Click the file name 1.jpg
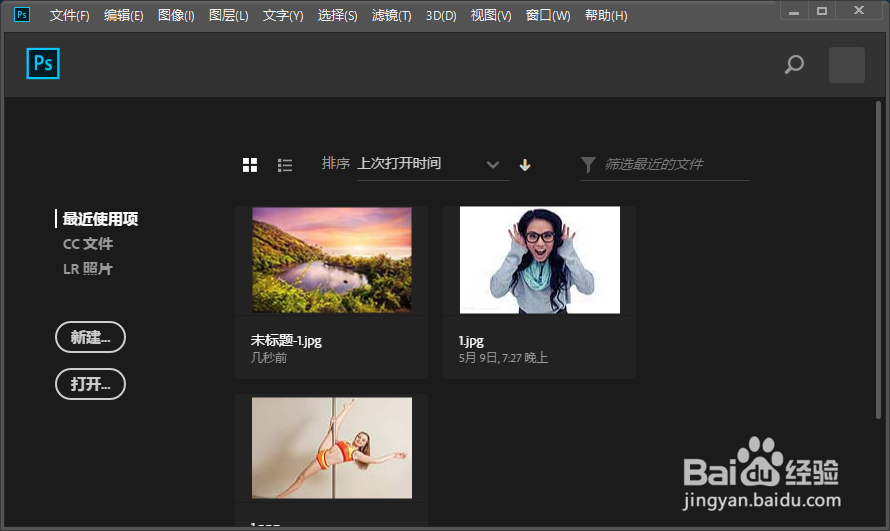This screenshot has height=531, width=890. pyautogui.click(x=471, y=341)
